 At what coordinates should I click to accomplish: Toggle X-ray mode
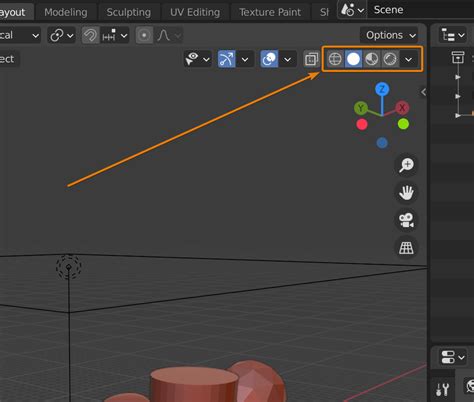pos(311,60)
